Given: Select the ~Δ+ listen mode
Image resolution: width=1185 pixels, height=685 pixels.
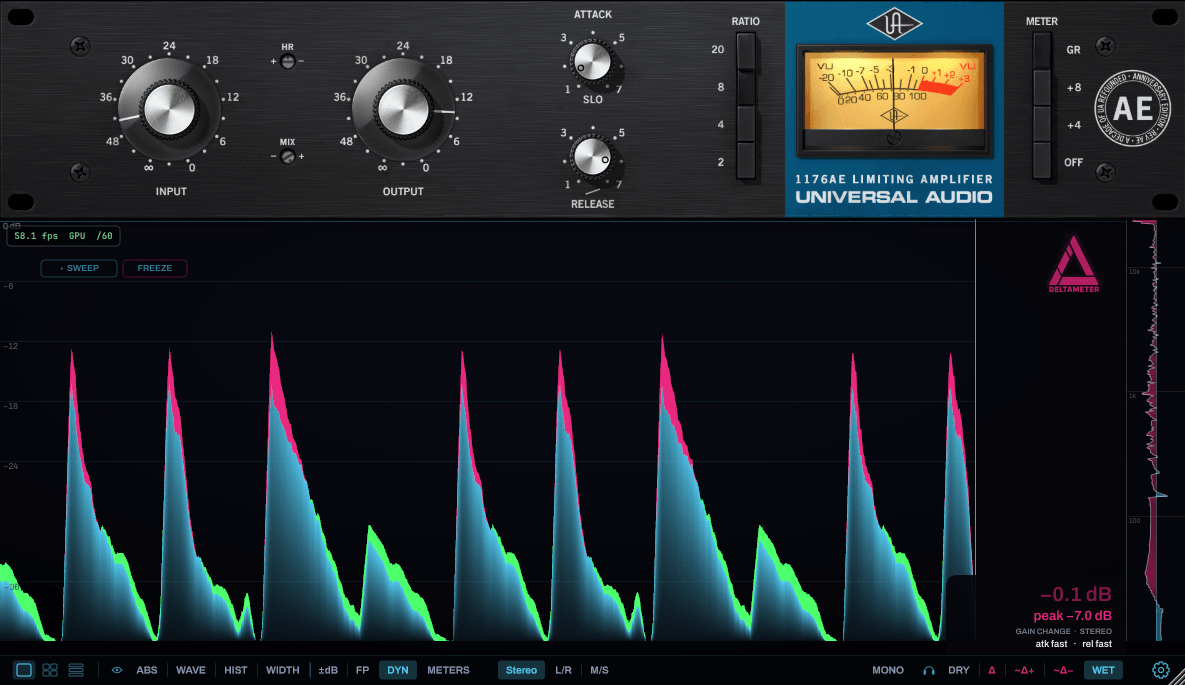Looking at the screenshot, I should (1024, 670).
